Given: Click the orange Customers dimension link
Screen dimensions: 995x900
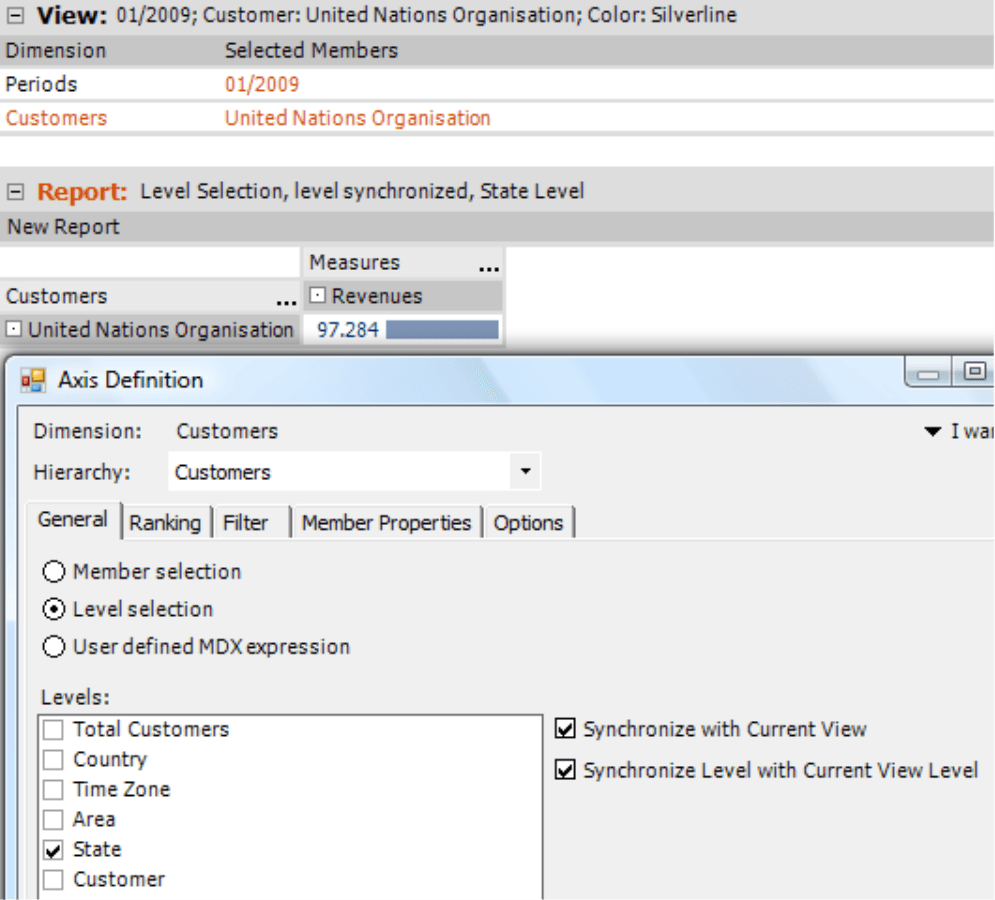Looking at the screenshot, I should (x=56, y=118).
